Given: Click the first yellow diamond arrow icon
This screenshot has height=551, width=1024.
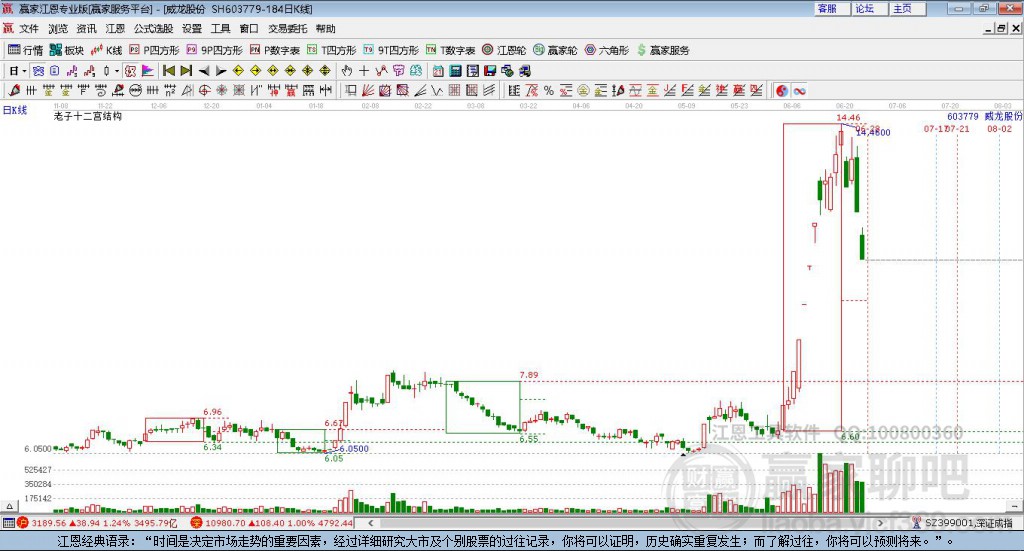Looking at the screenshot, I should [x=238, y=71].
